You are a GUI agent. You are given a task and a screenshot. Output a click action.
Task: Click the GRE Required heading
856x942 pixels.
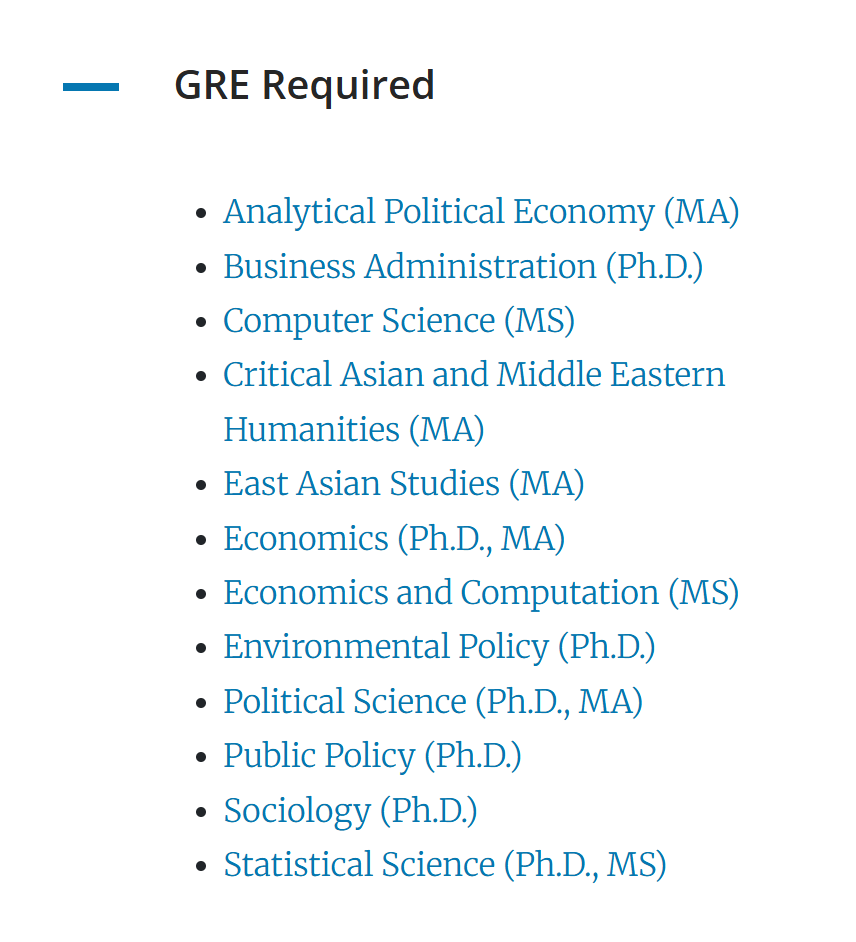(x=304, y=86)
